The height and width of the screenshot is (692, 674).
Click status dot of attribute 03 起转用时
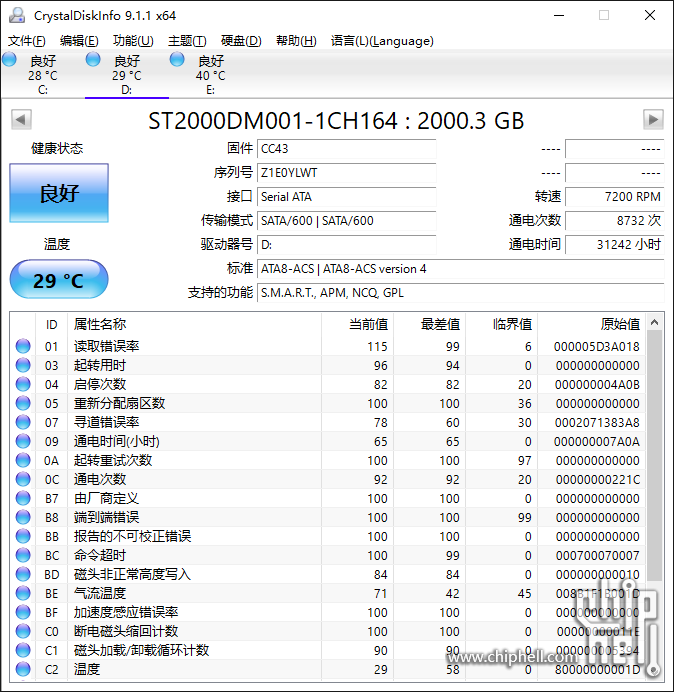coord(23,365)
